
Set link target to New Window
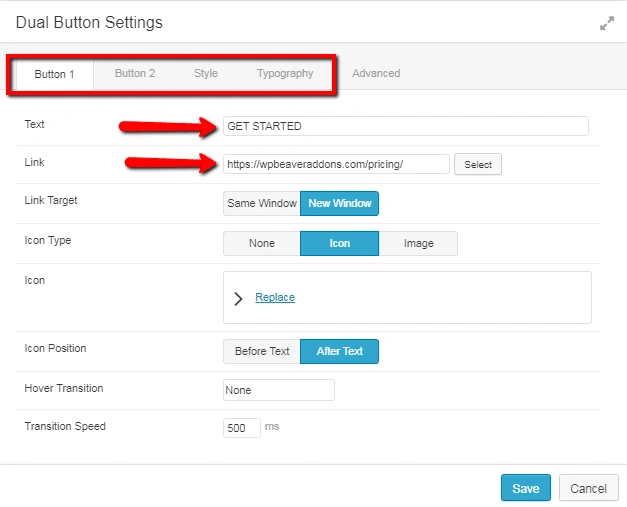pyautogui.click(x=339, y=203)
